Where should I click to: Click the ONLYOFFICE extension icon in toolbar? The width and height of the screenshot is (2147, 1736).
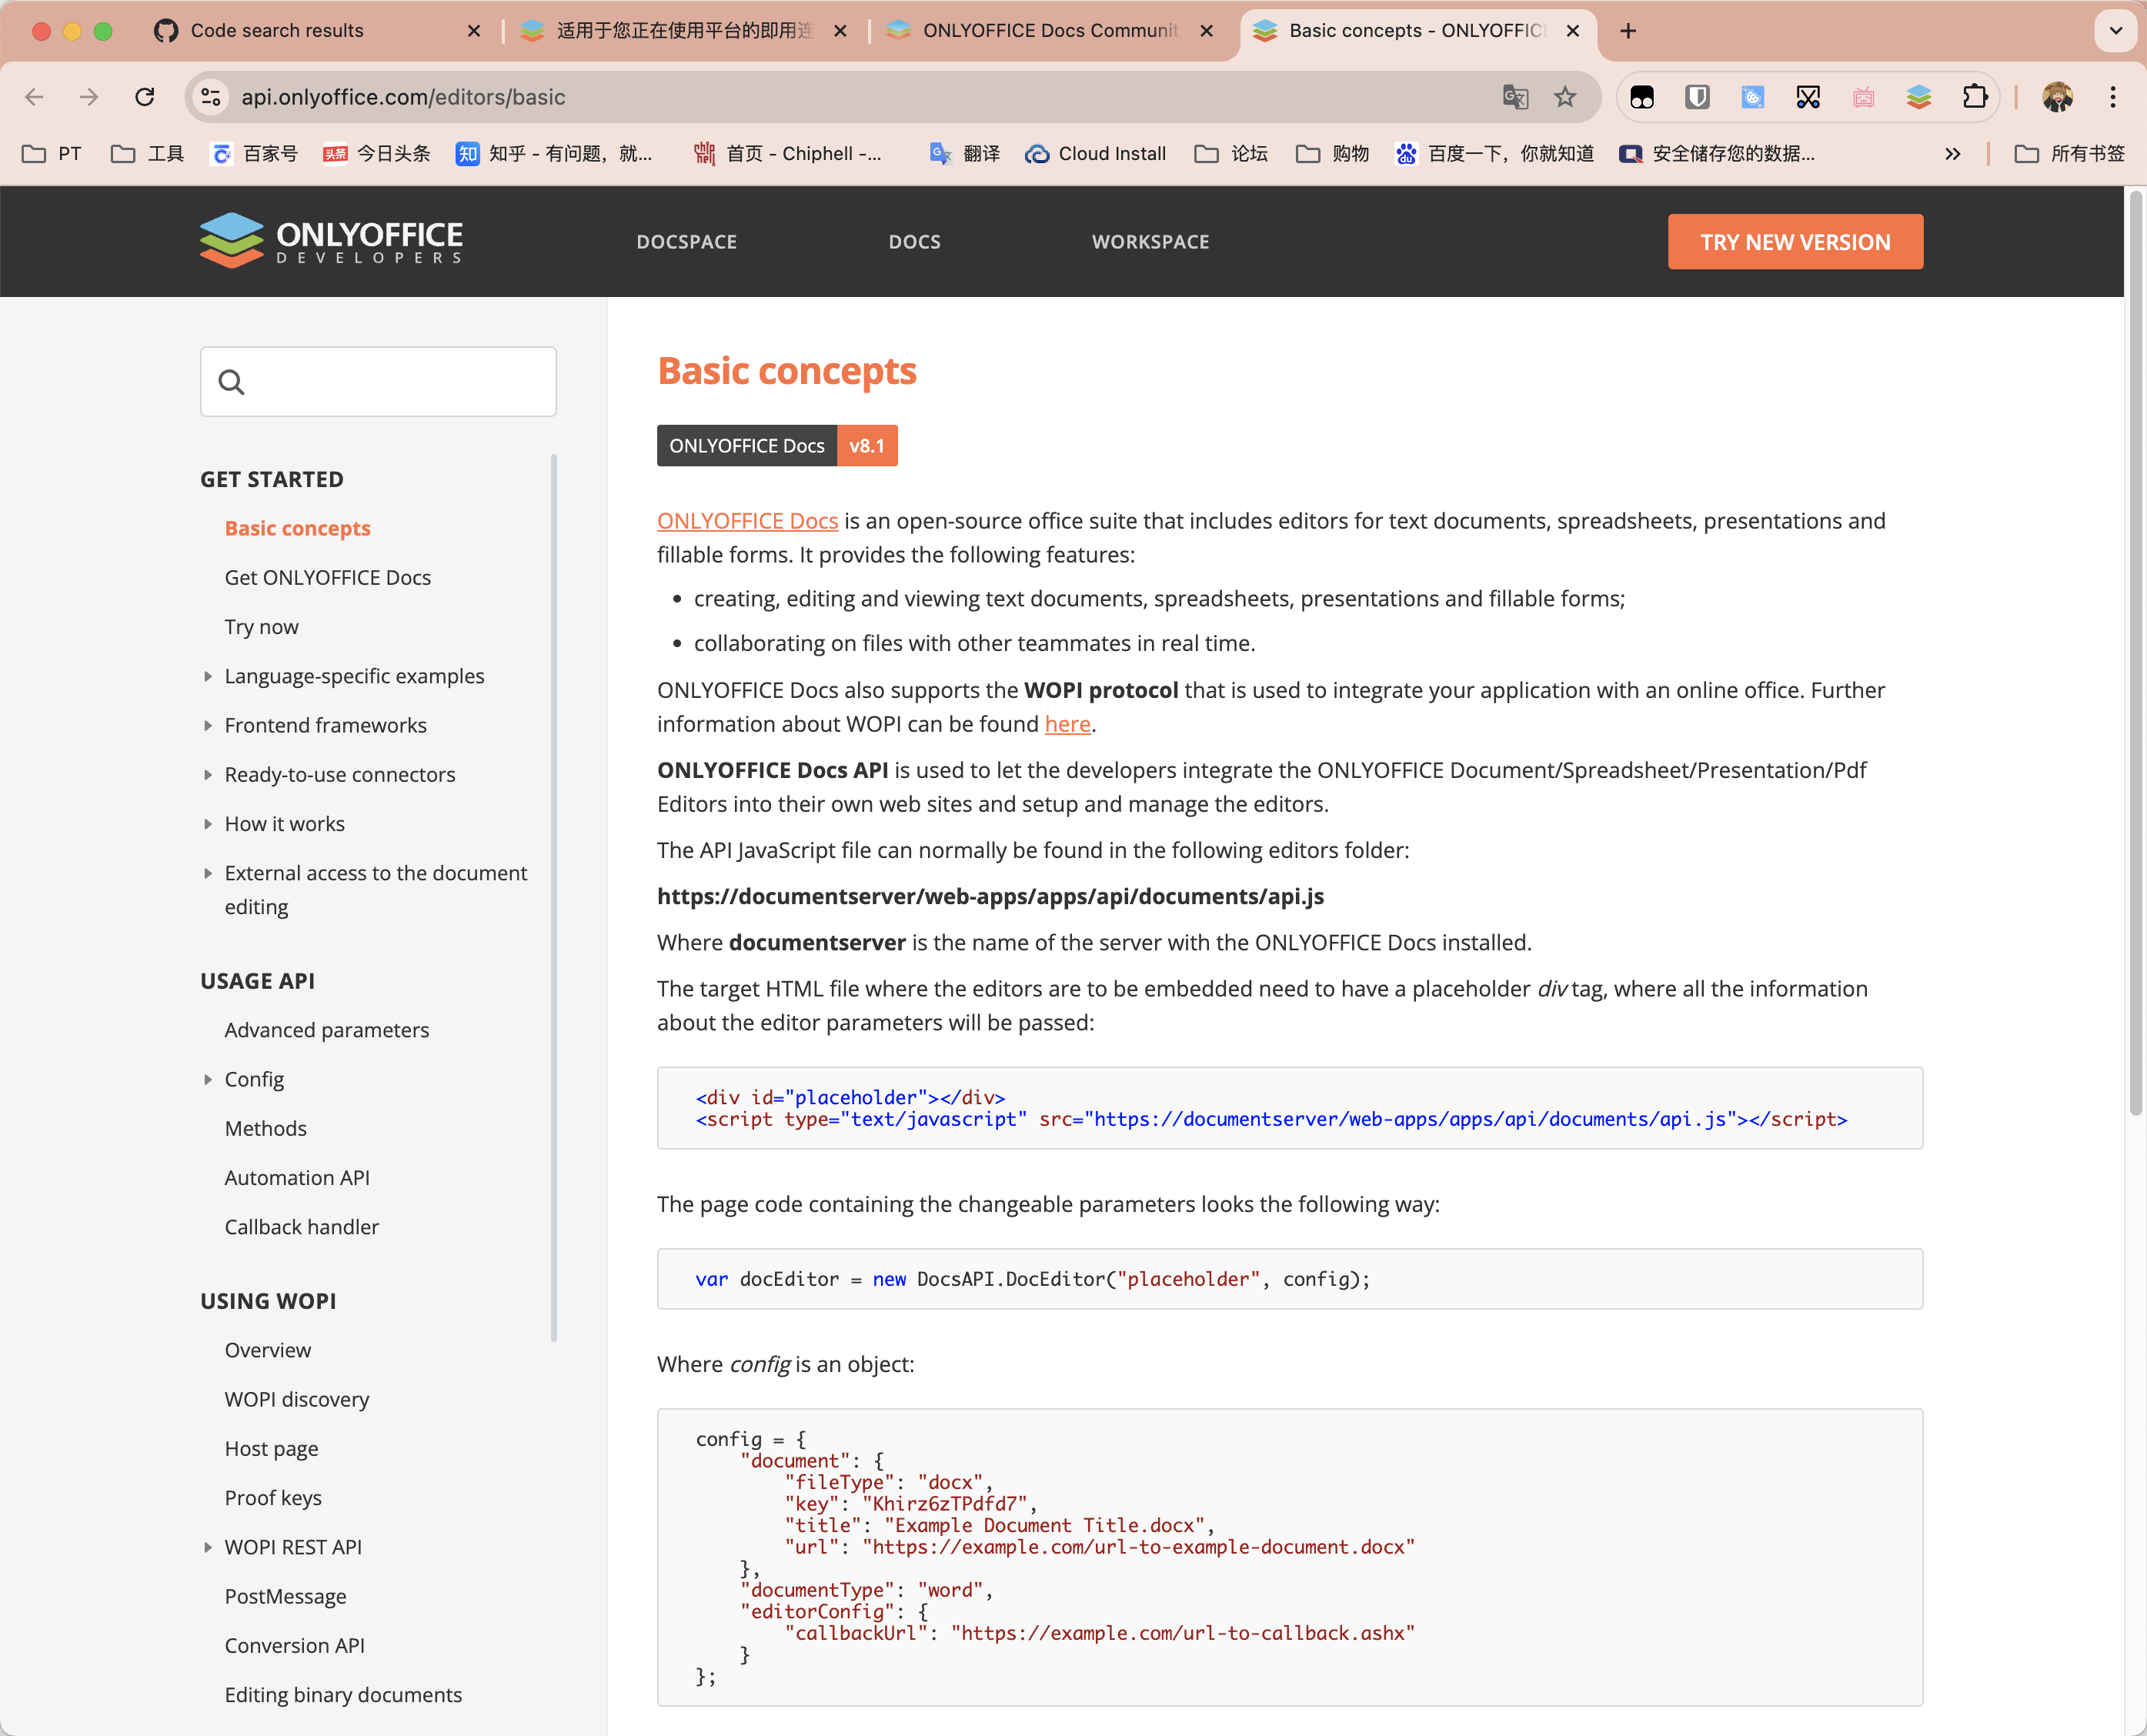click(1918, 97)
